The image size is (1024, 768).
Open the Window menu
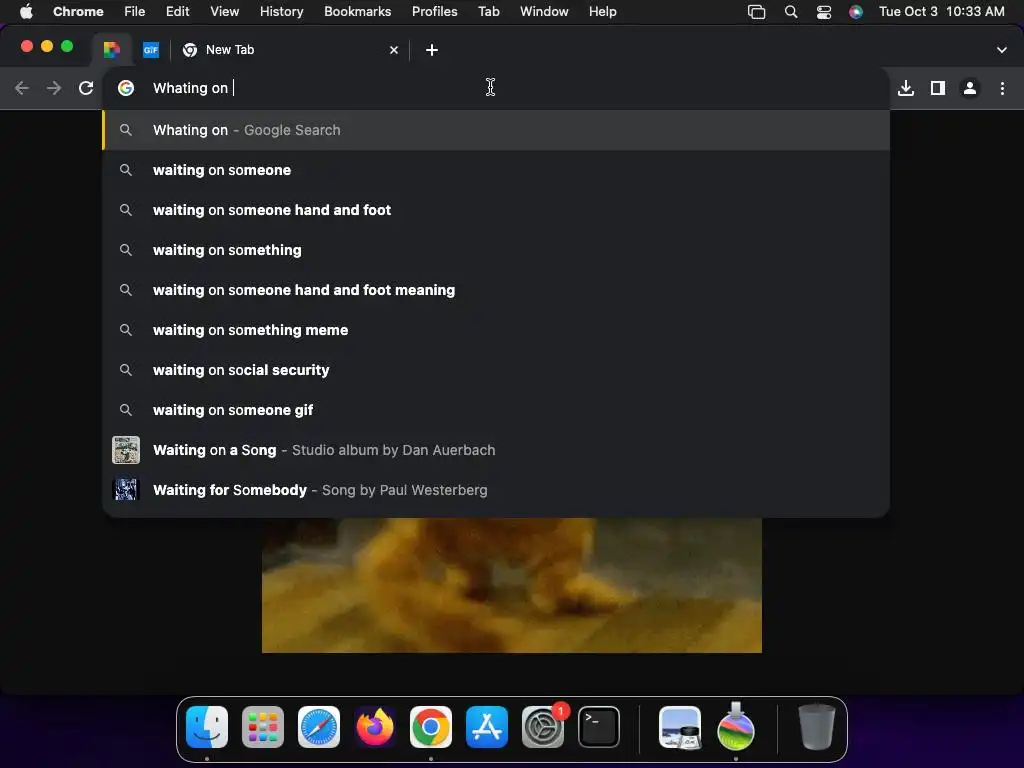(x=544, y=11)
